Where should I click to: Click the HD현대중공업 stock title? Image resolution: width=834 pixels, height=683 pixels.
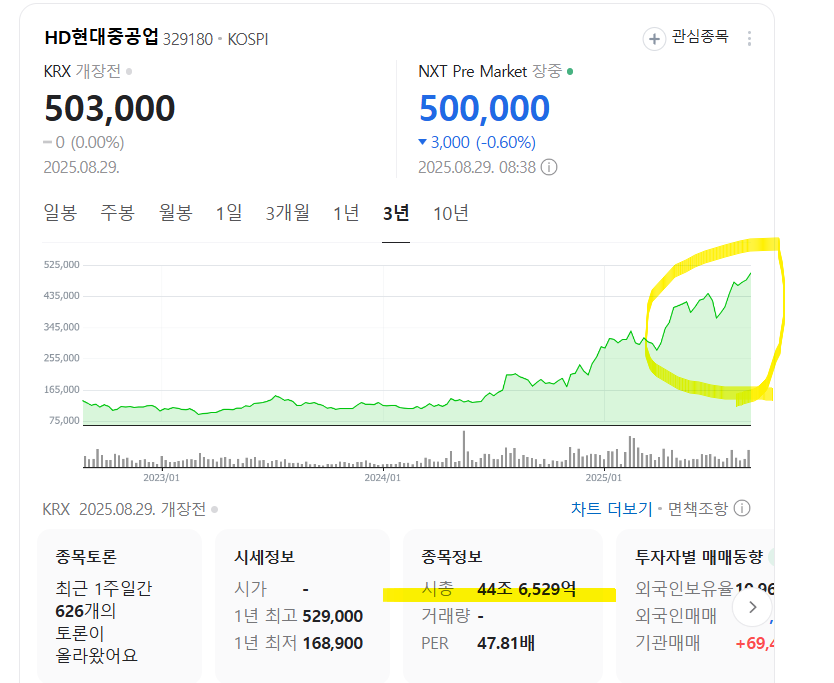(x=102, y=37)
